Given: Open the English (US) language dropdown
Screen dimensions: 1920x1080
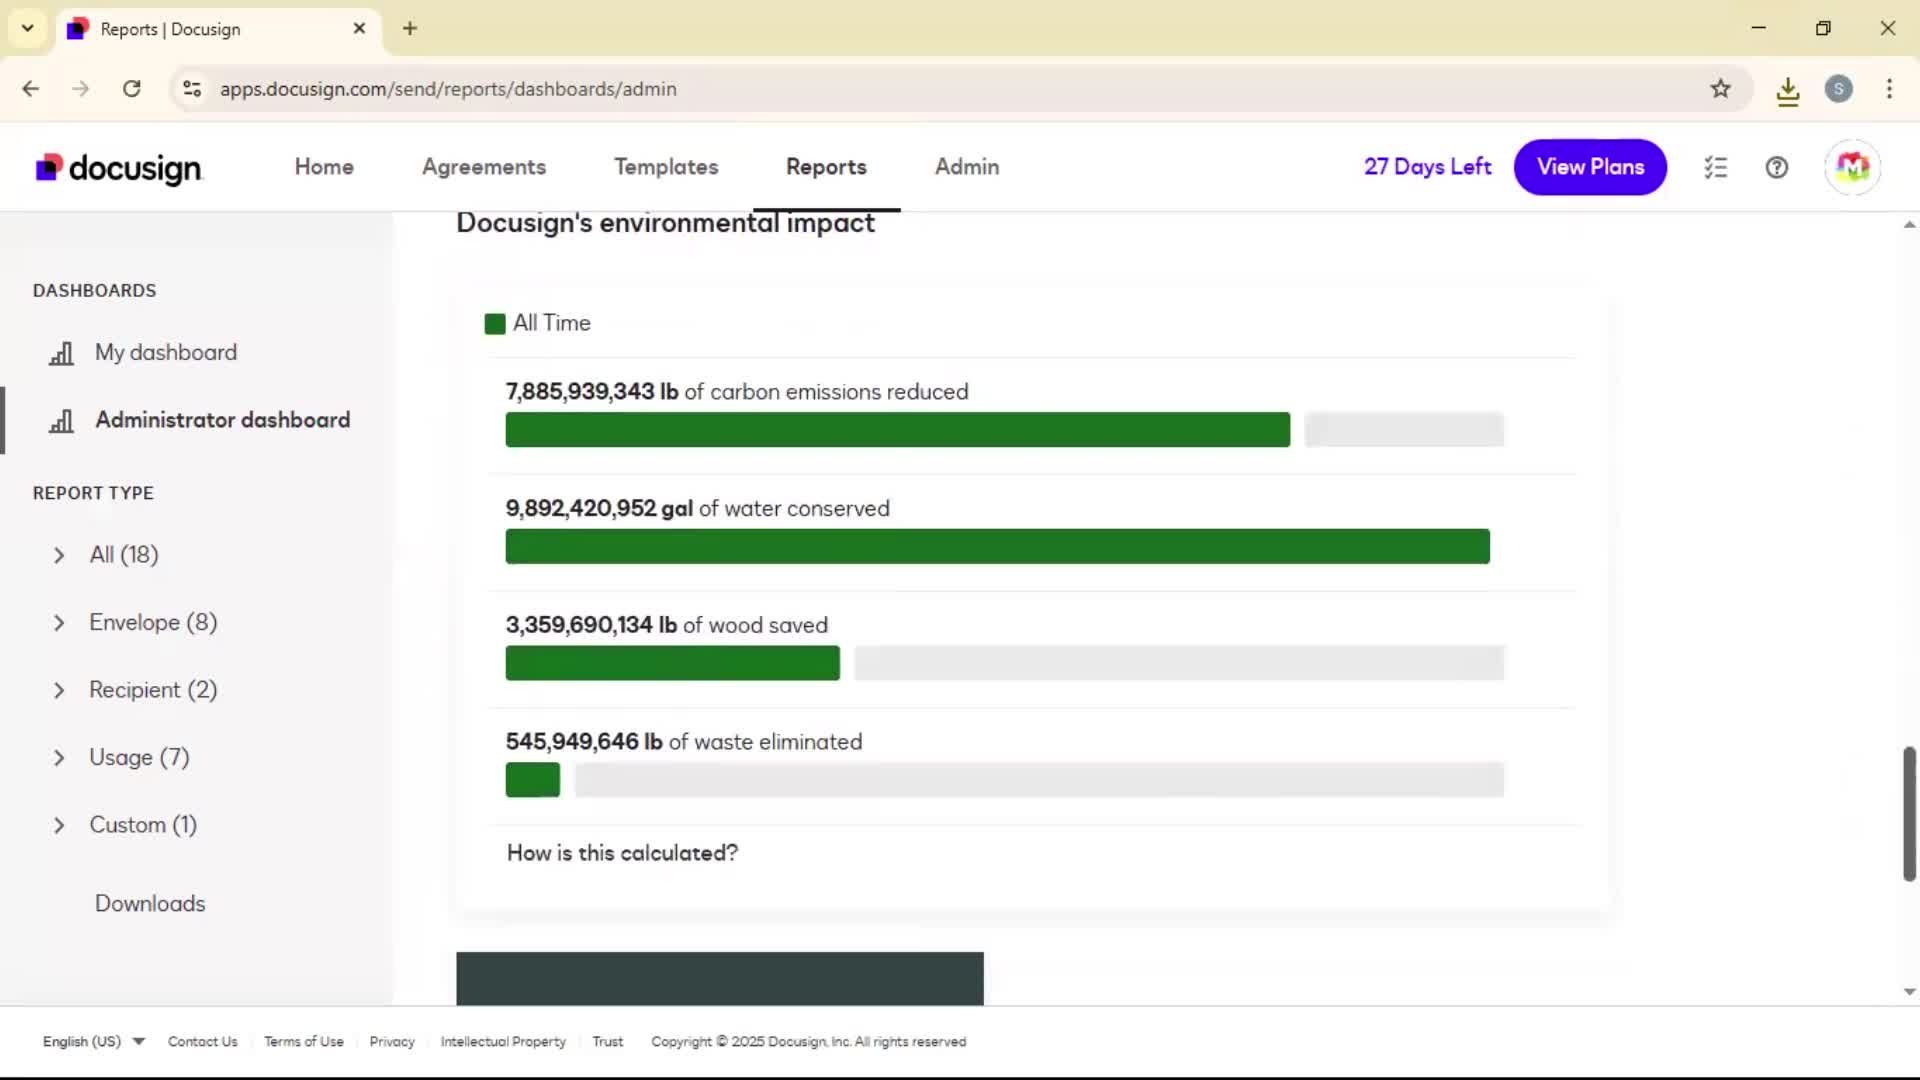Looking at the screenshot, I should (x=94, y=1041).
